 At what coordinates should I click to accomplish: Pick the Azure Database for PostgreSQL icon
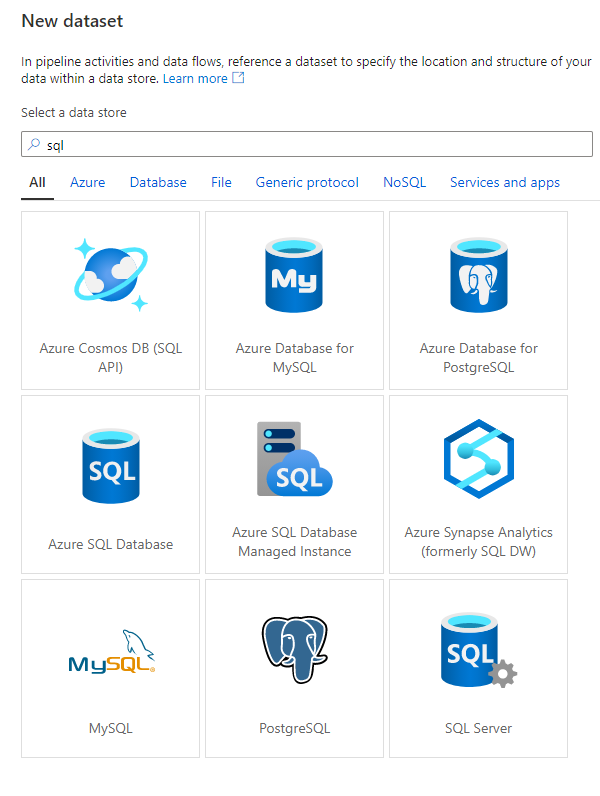(x=478, y=275)
